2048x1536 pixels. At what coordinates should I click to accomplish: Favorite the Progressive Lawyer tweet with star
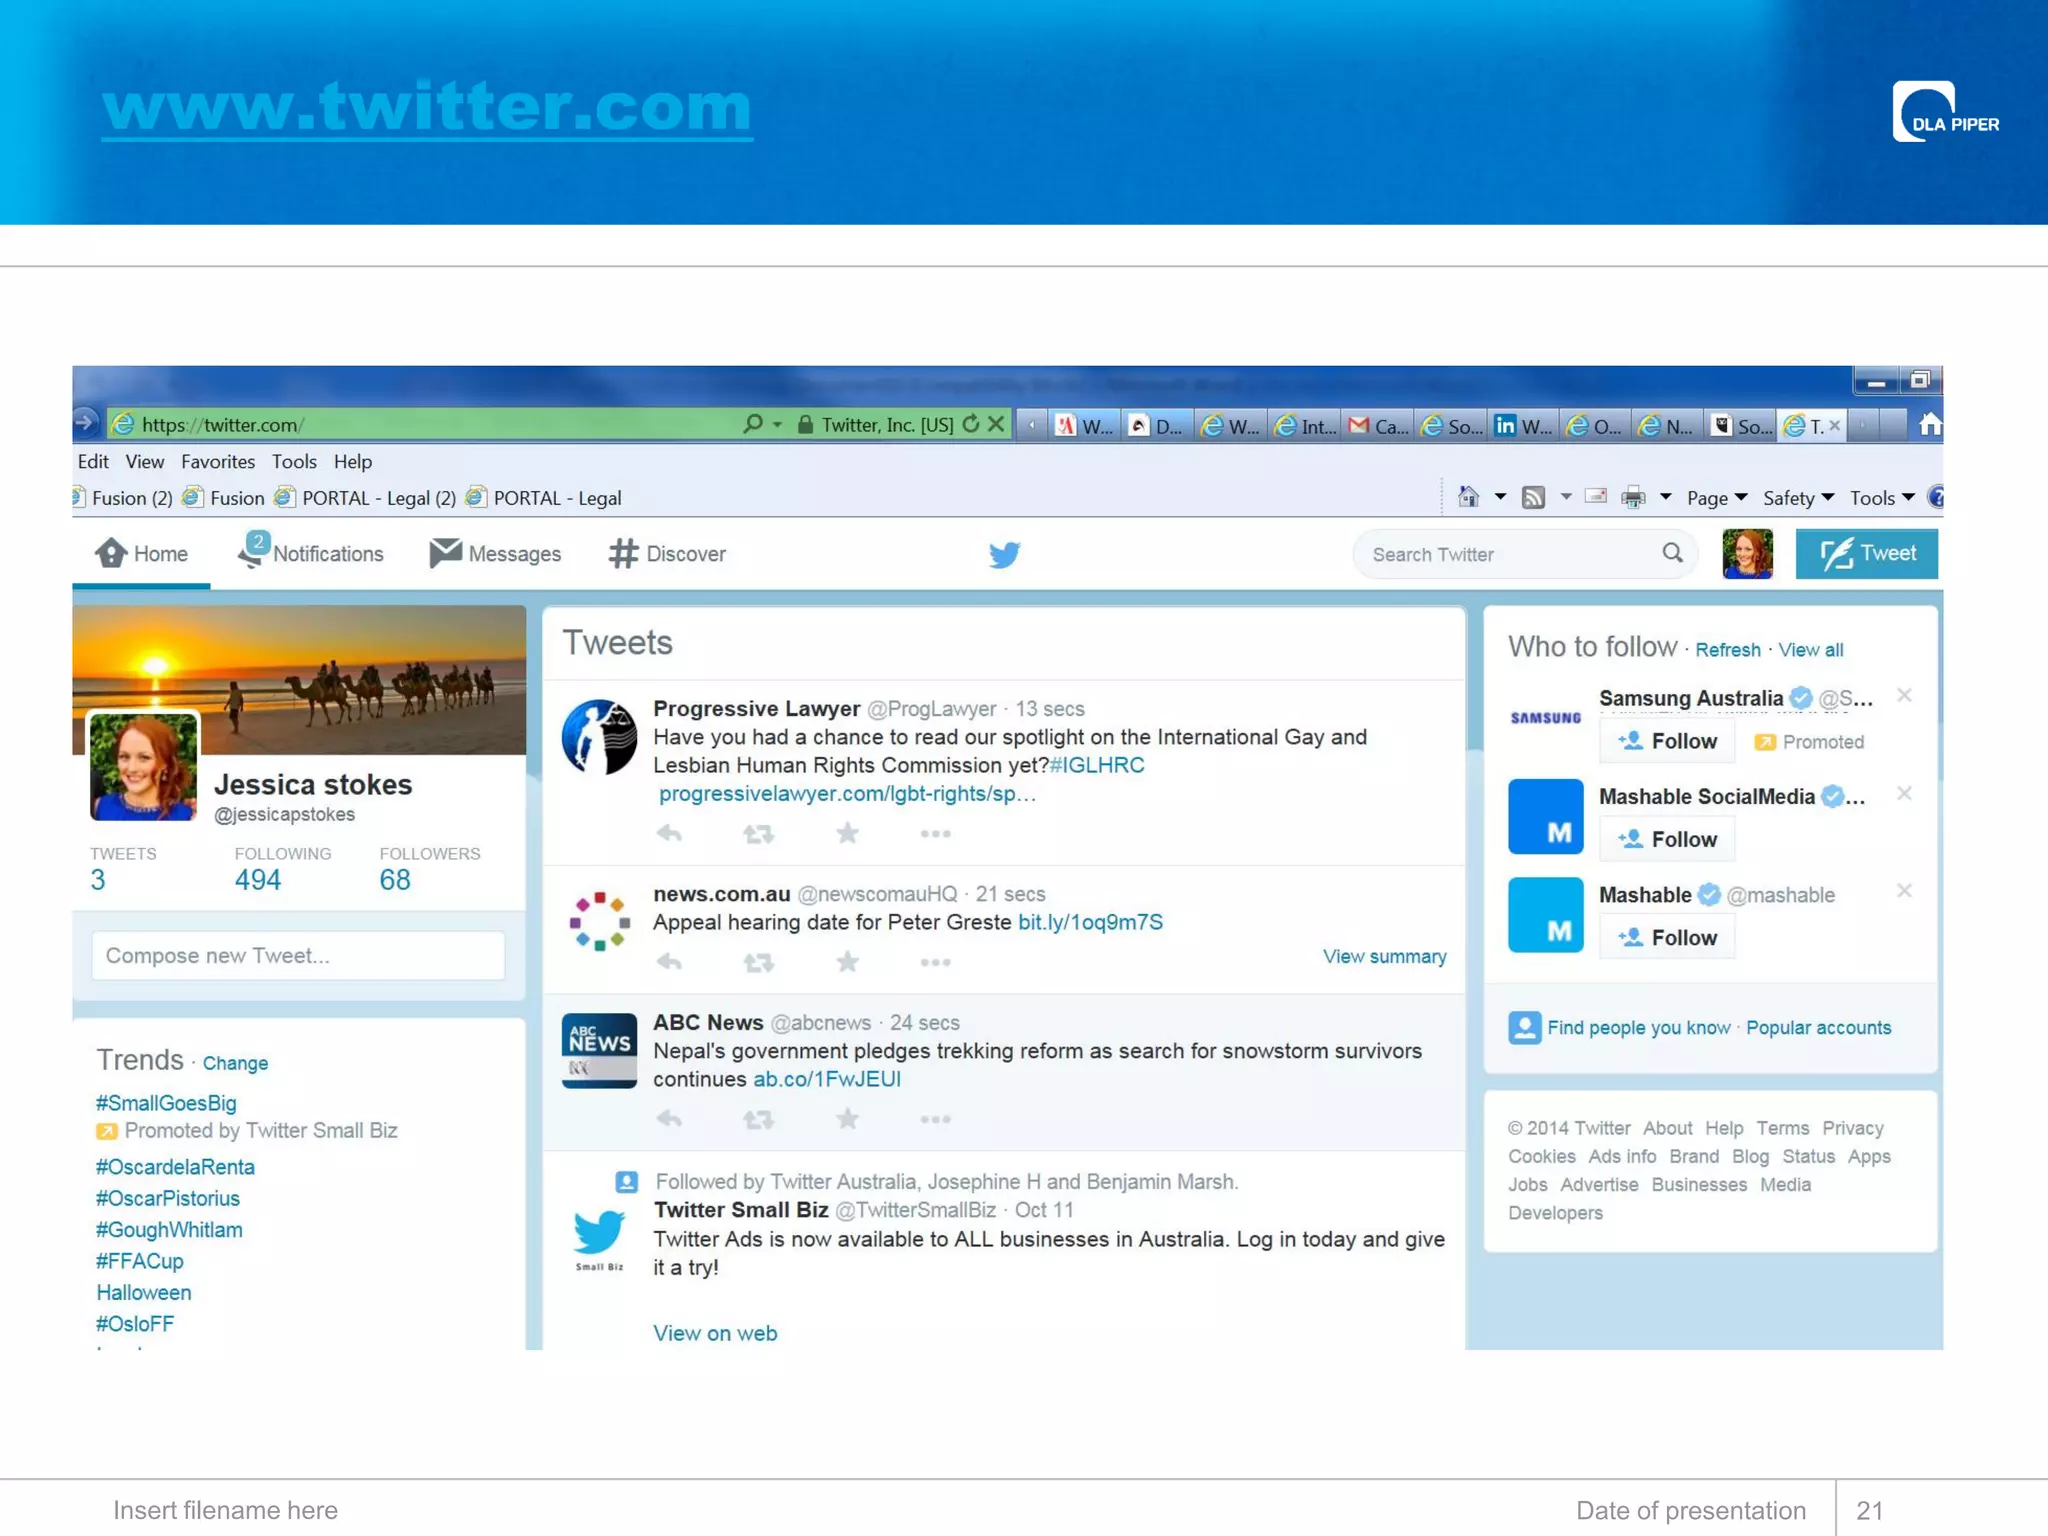(847, 833)
